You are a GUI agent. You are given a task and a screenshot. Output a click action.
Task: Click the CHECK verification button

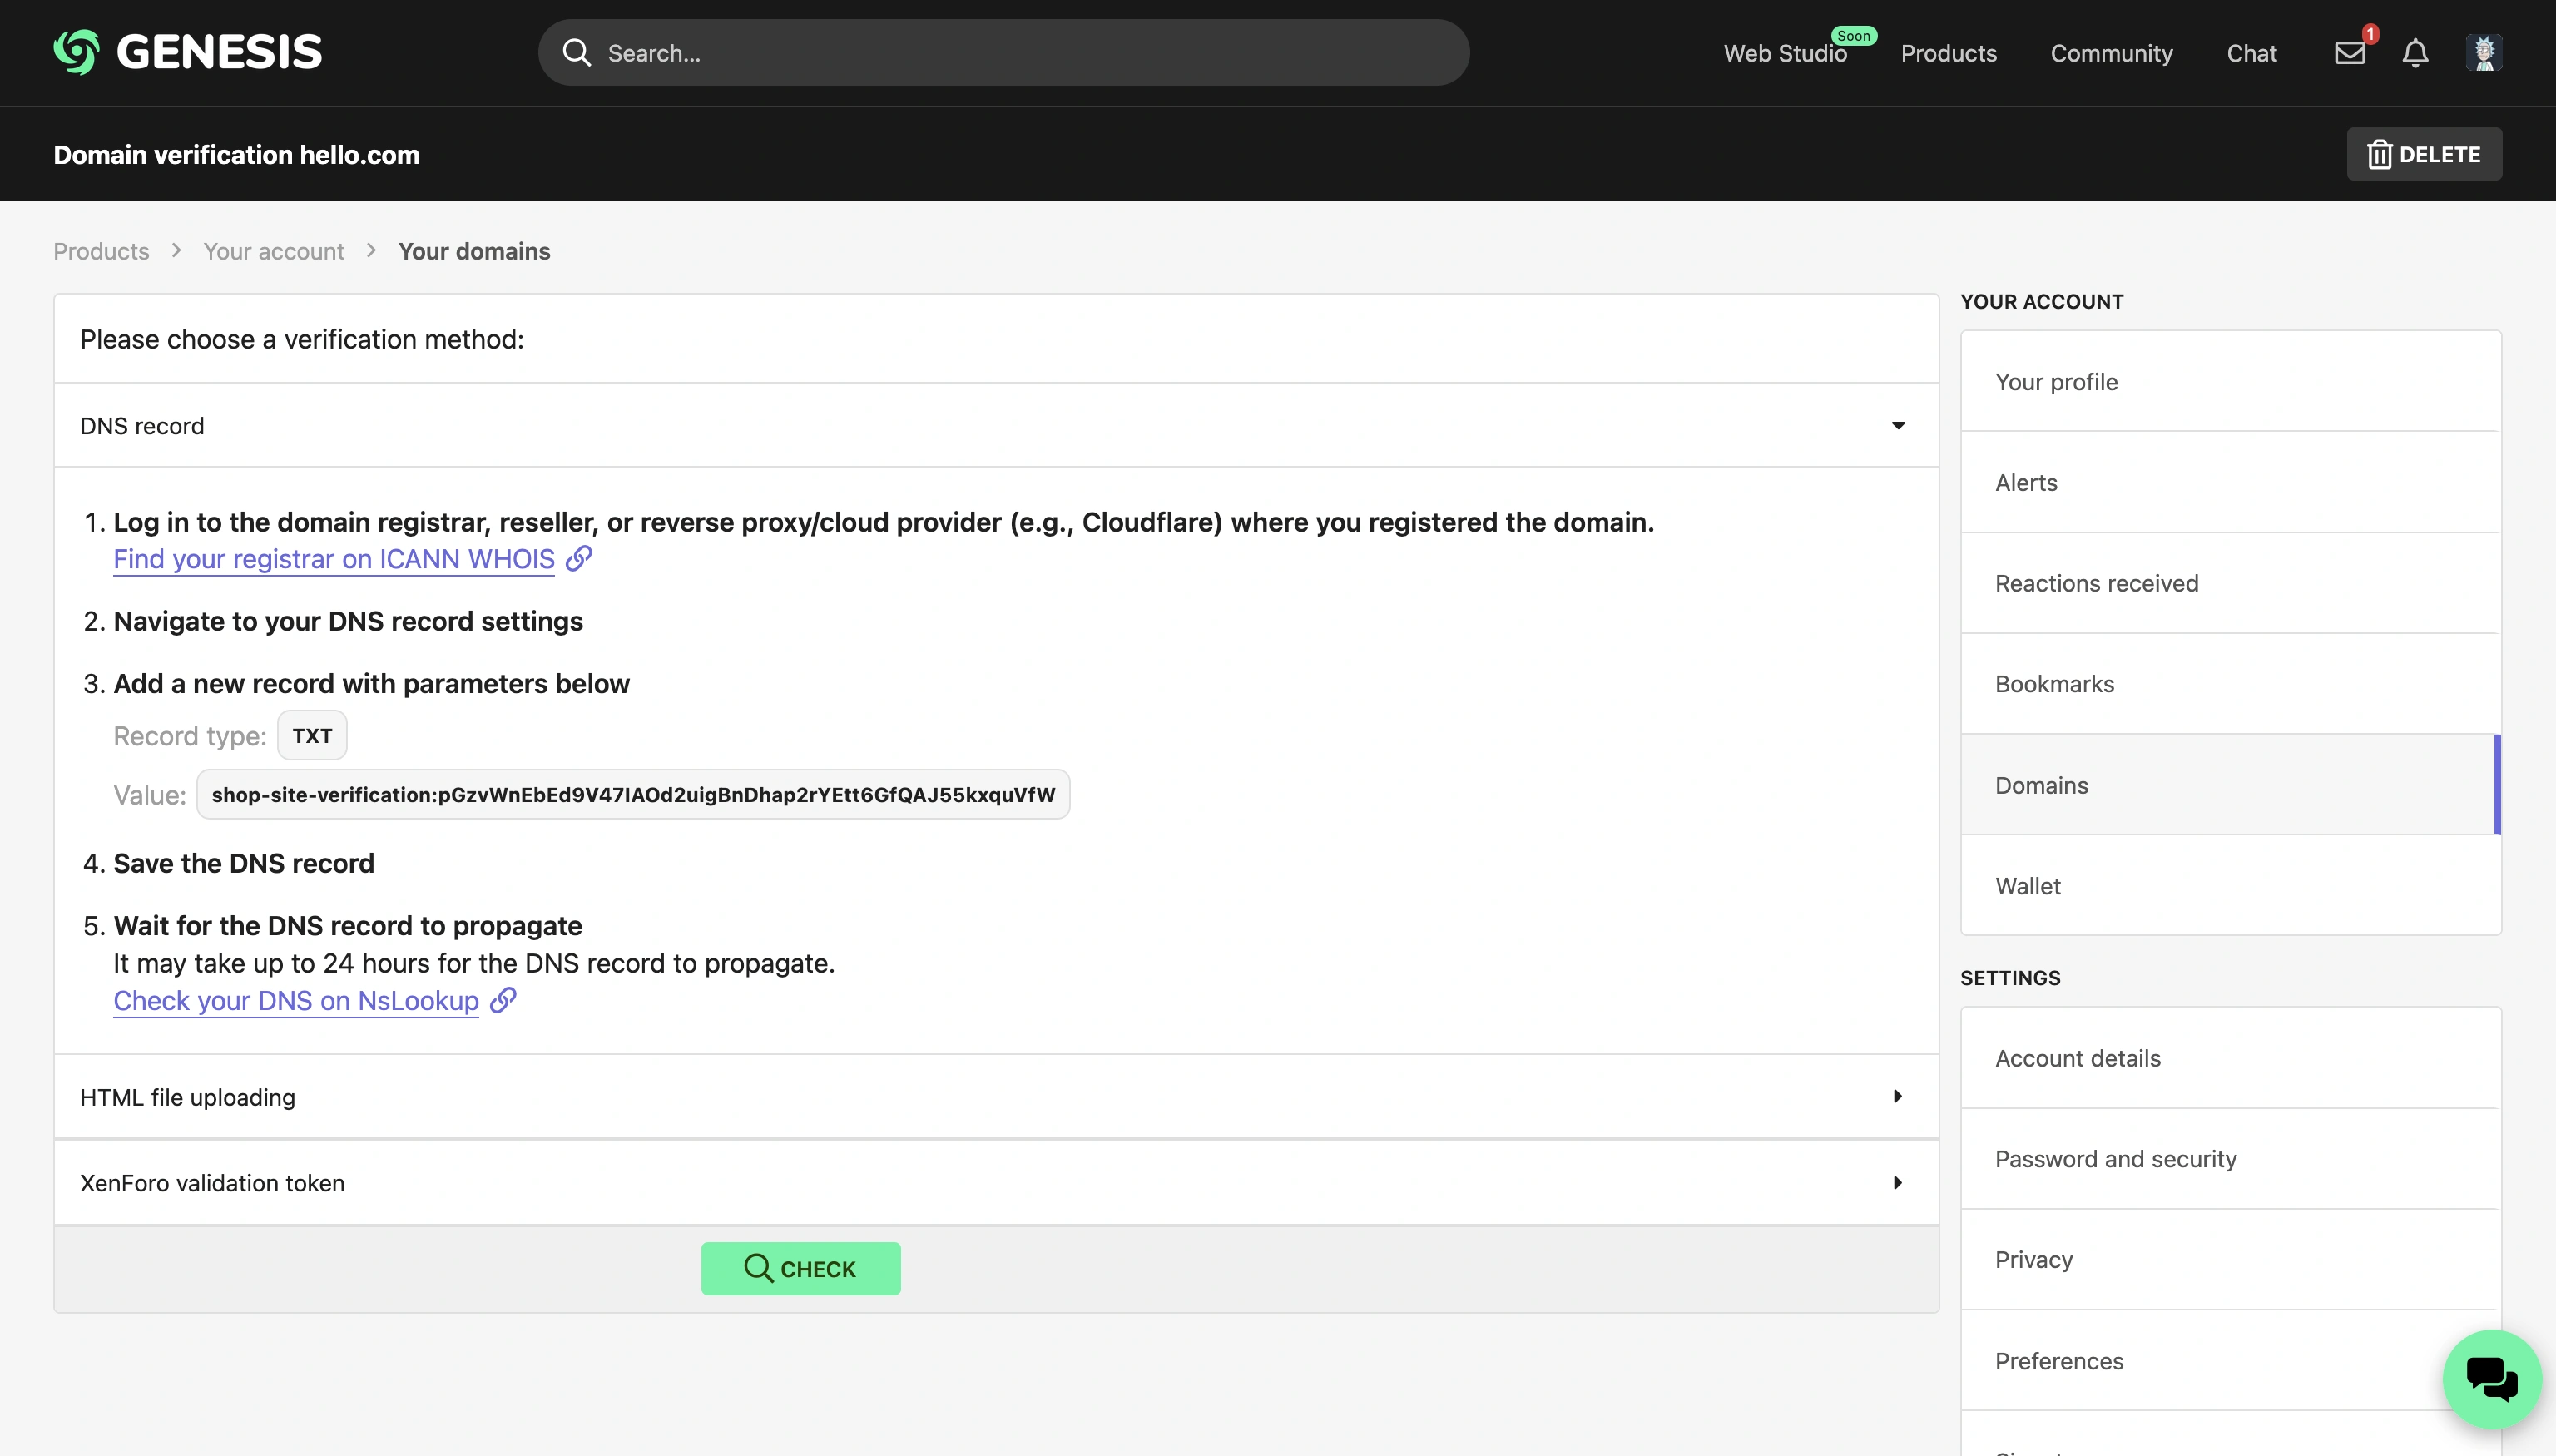click(x=800, y=1268)
